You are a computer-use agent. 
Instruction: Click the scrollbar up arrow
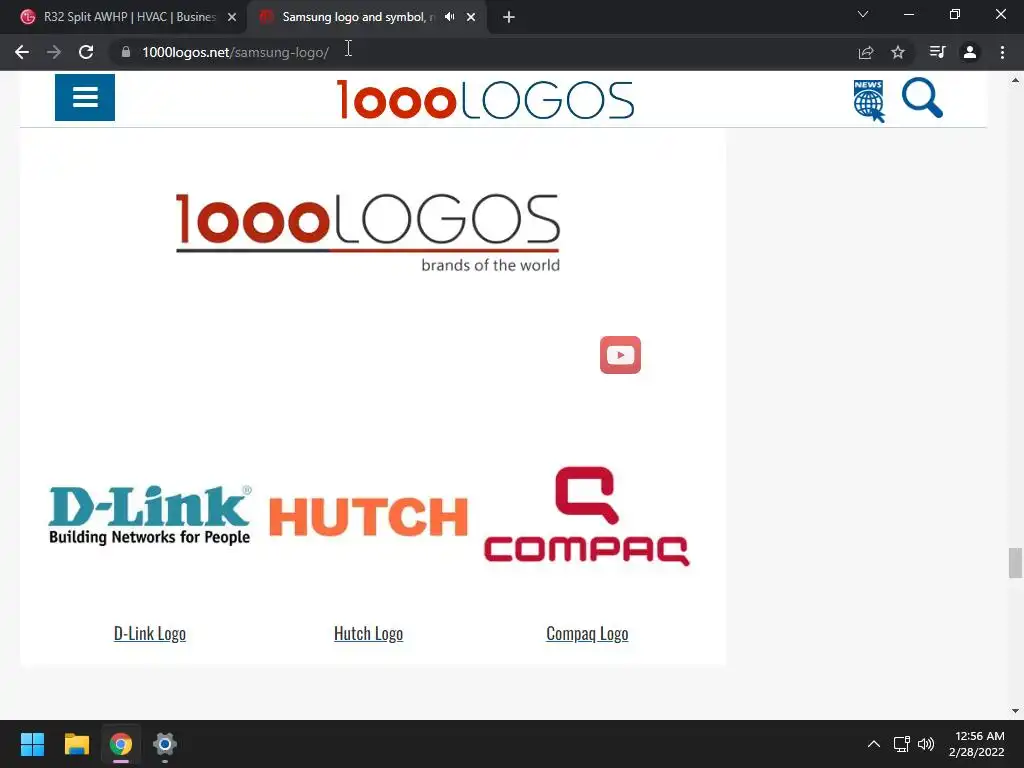tap(1015, 80)
